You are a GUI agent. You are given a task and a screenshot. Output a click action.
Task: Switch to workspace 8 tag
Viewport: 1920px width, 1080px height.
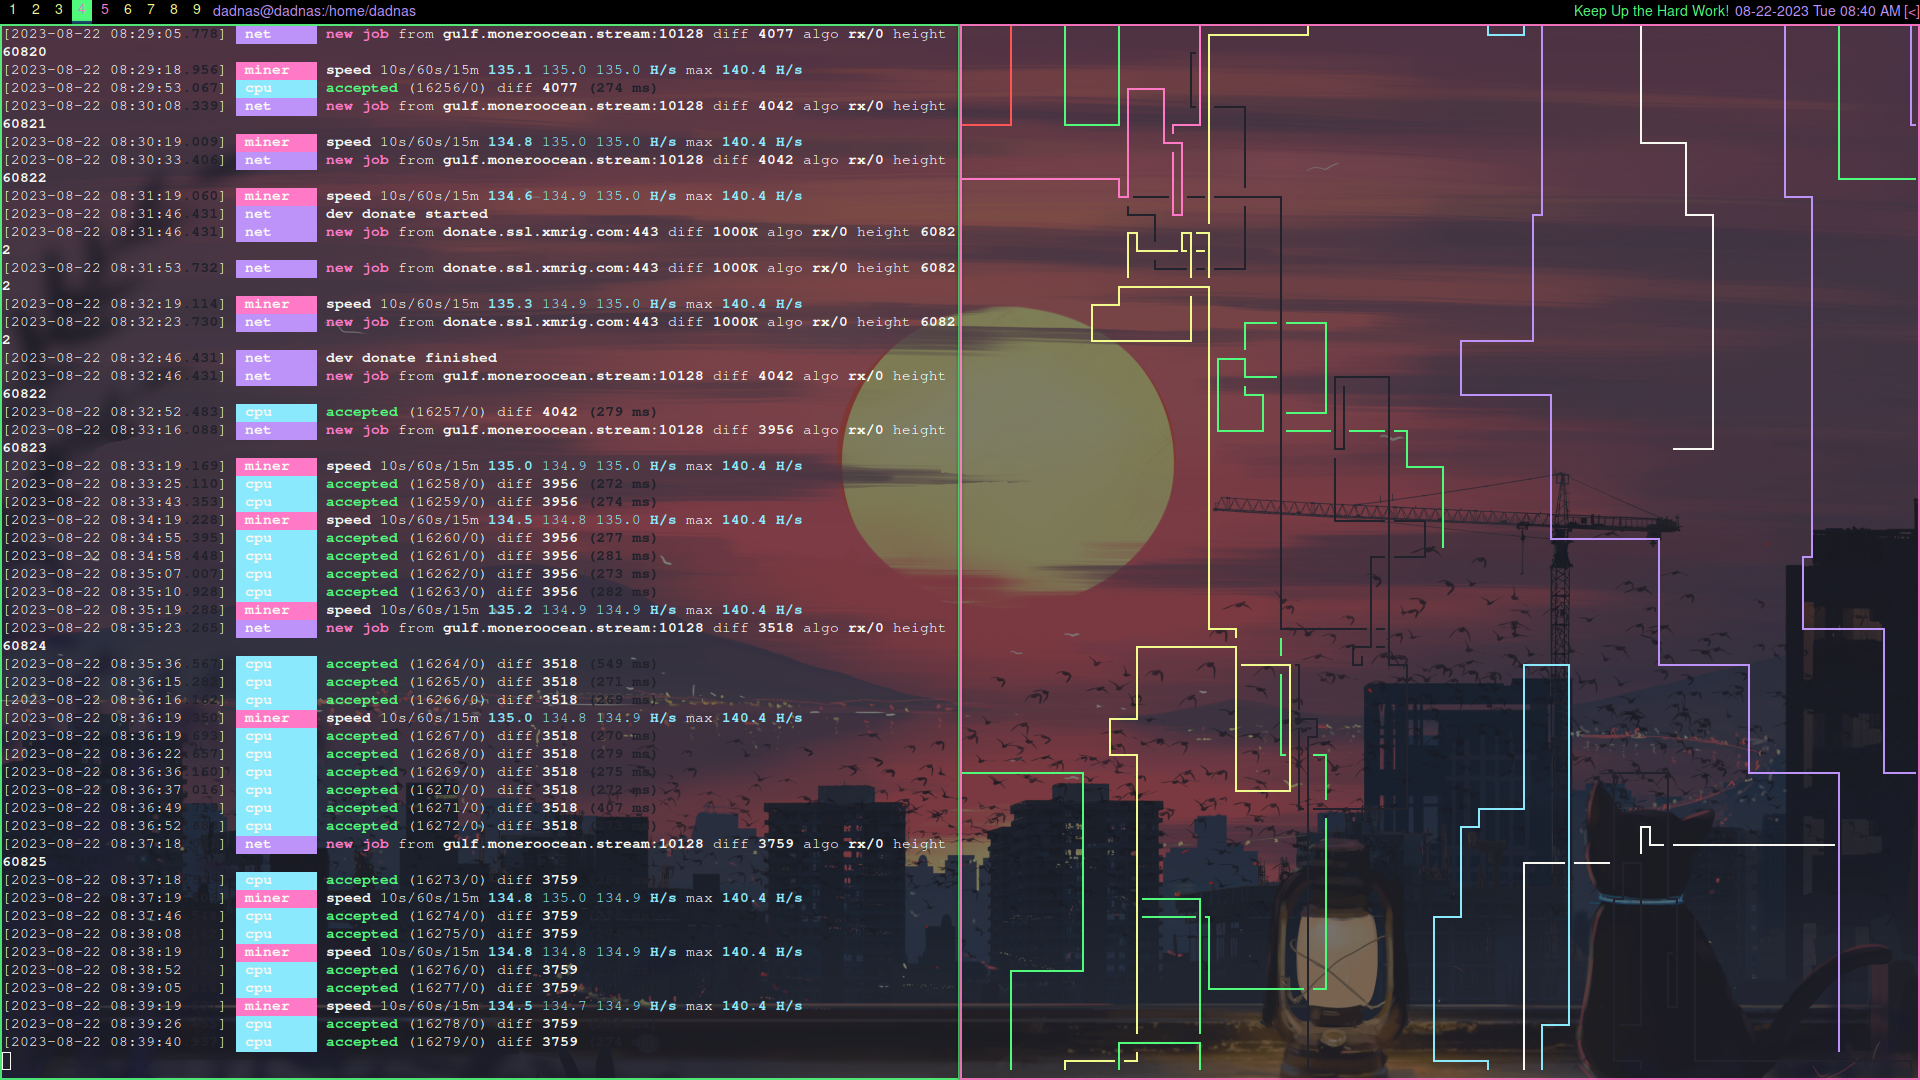click(x=174, y=10)
